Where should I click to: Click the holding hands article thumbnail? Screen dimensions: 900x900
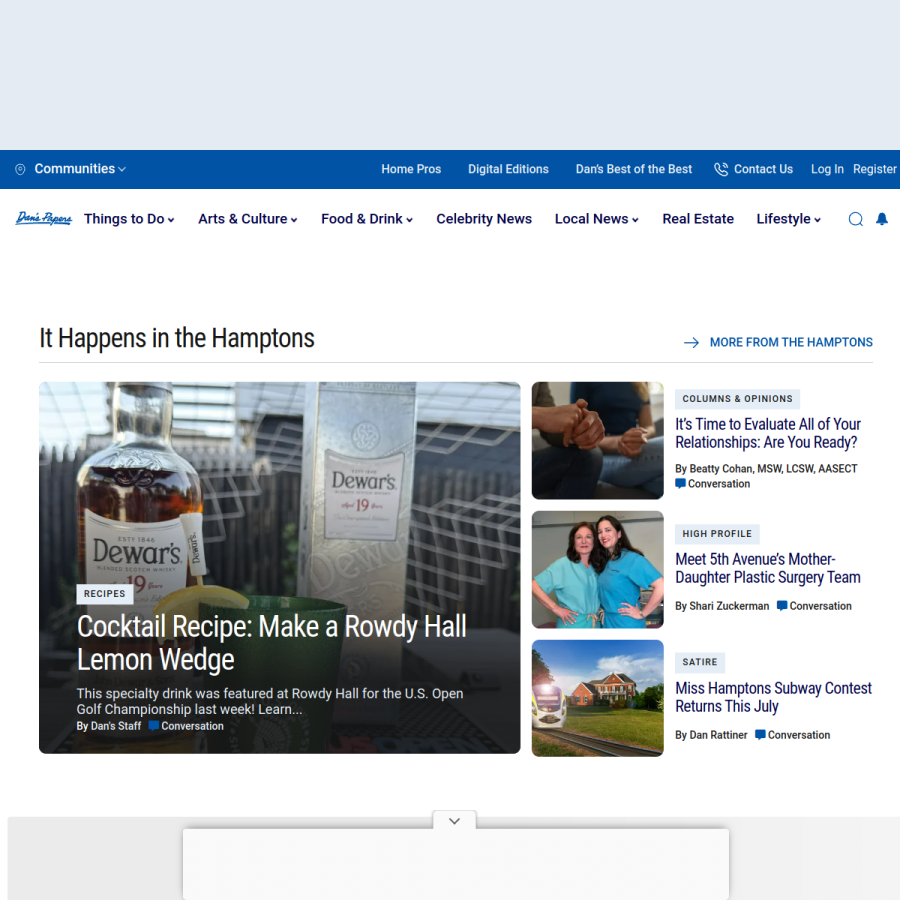[x=598, y=440]
